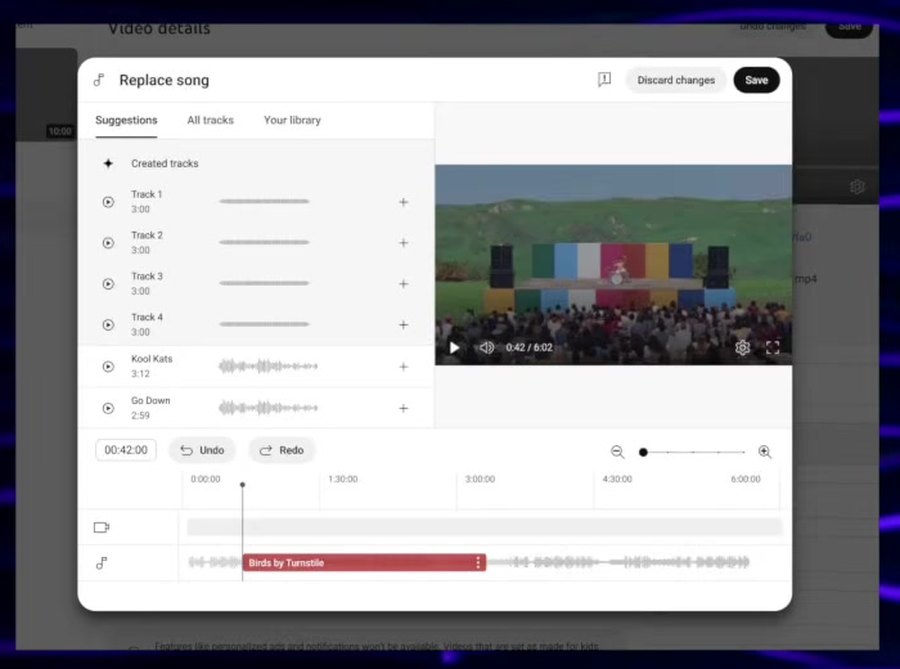Open options menu on Birds by Turnstile clip
This screenshot has width=900, height=669.
[x=478, y=563]
